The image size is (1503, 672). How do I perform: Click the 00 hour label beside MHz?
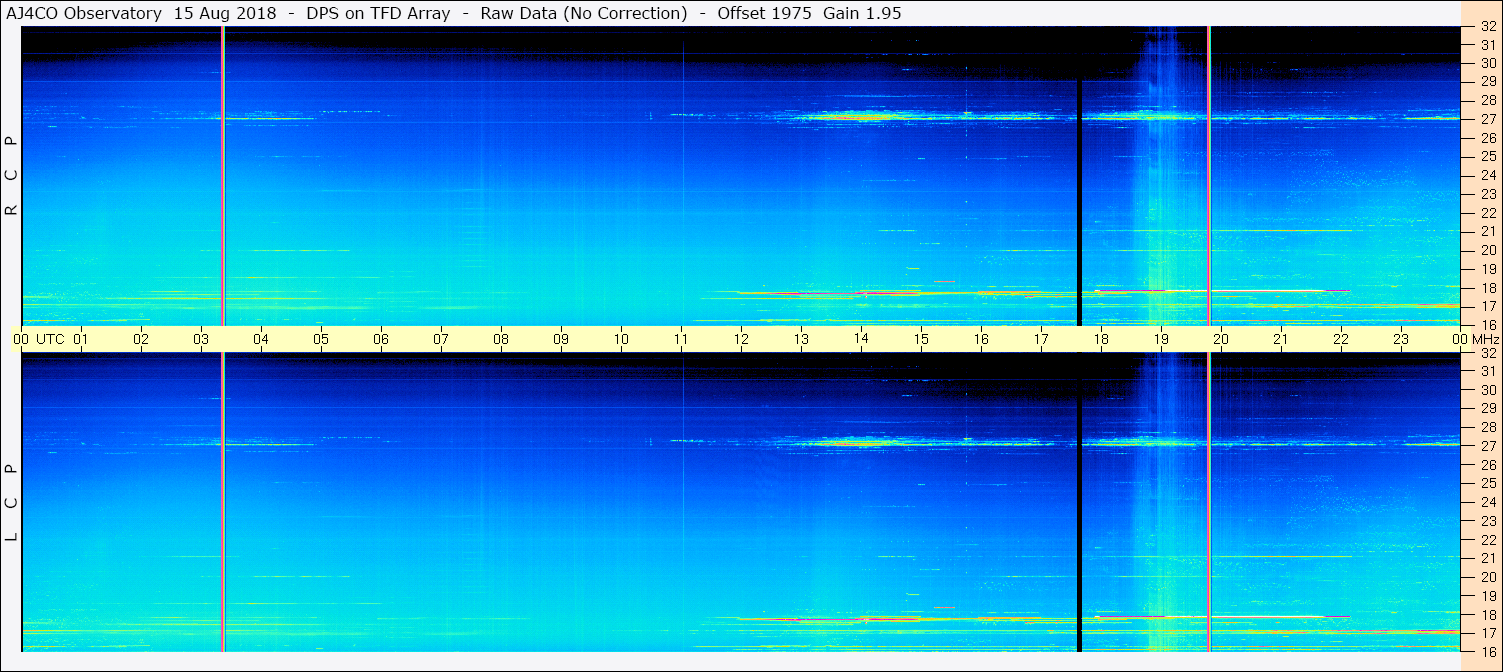pos(1460,339)
